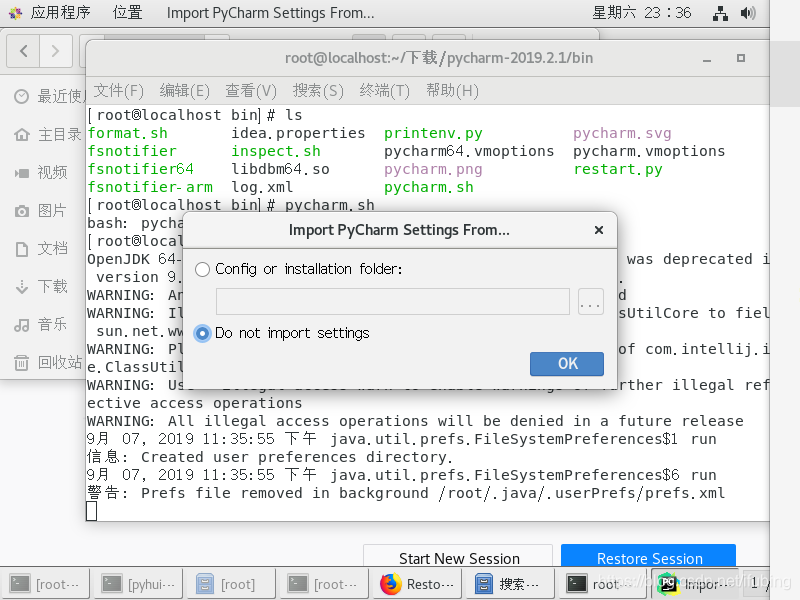Click the volume speaker icon in top bar

click(x=748, y=13)
